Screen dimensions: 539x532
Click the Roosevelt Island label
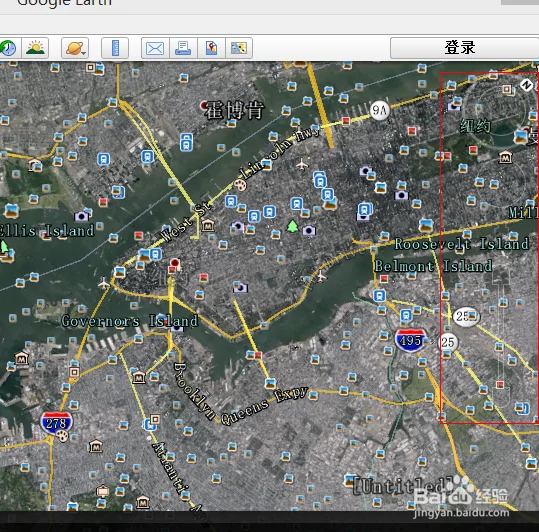(462, 244)
